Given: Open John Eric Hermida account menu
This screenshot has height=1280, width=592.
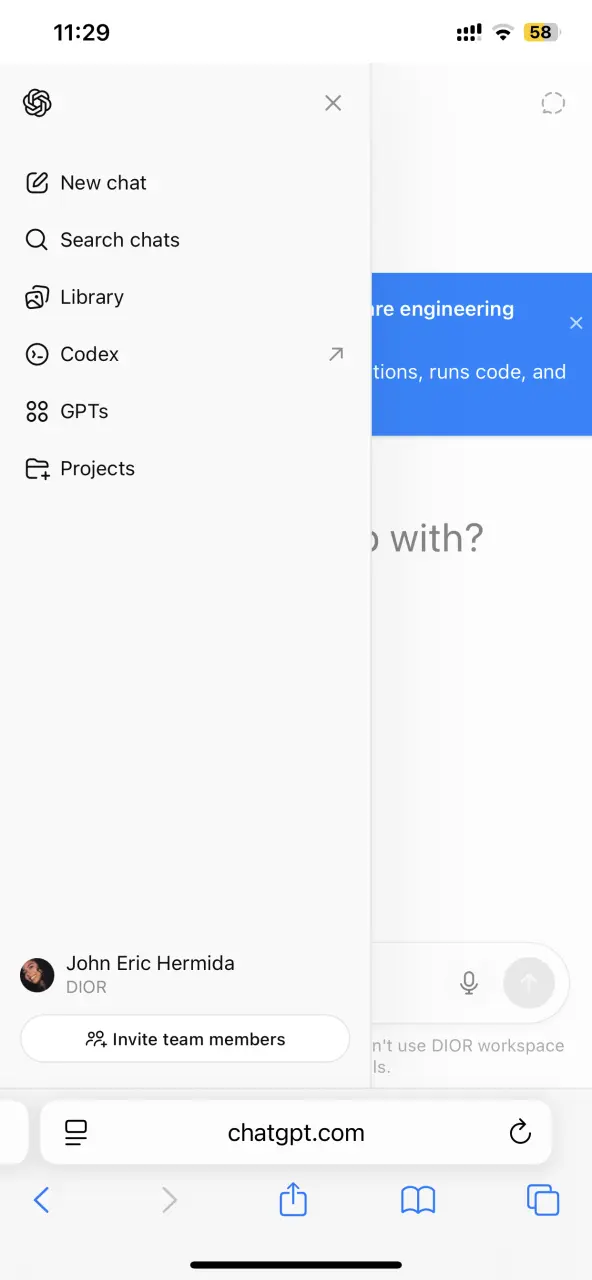Looking at the screenshot, I should 185,975.
